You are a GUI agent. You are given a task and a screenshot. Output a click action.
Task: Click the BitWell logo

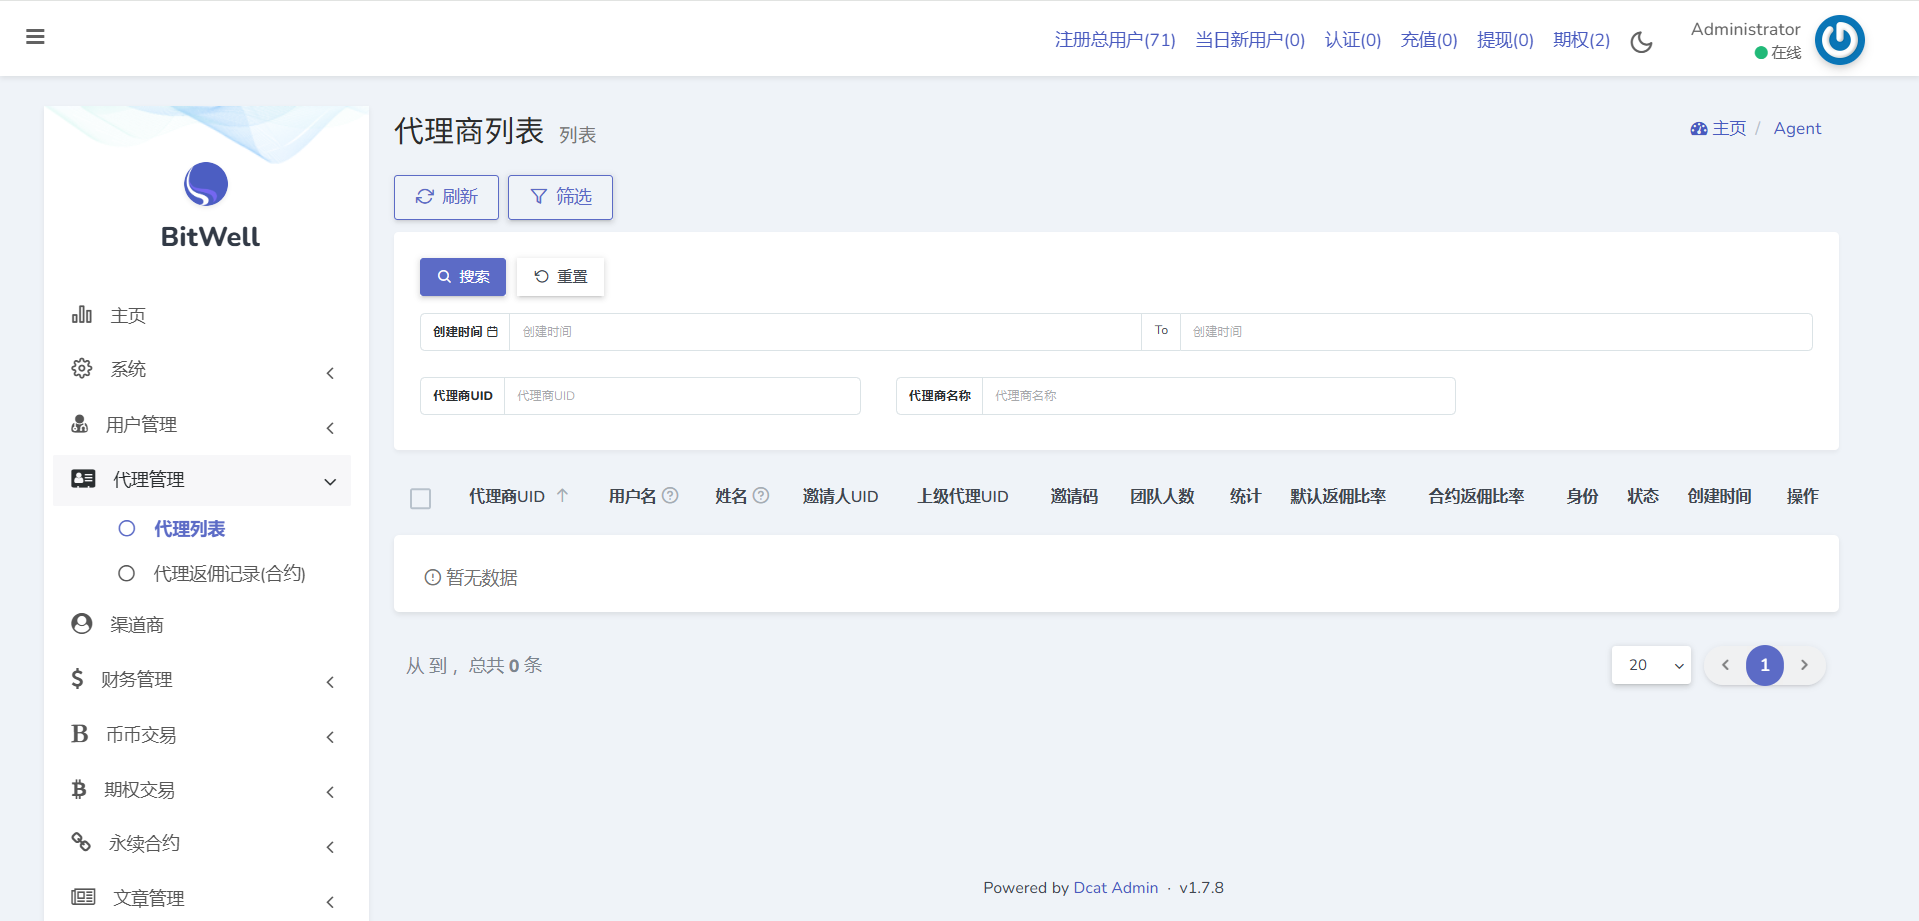pos(206,184)
